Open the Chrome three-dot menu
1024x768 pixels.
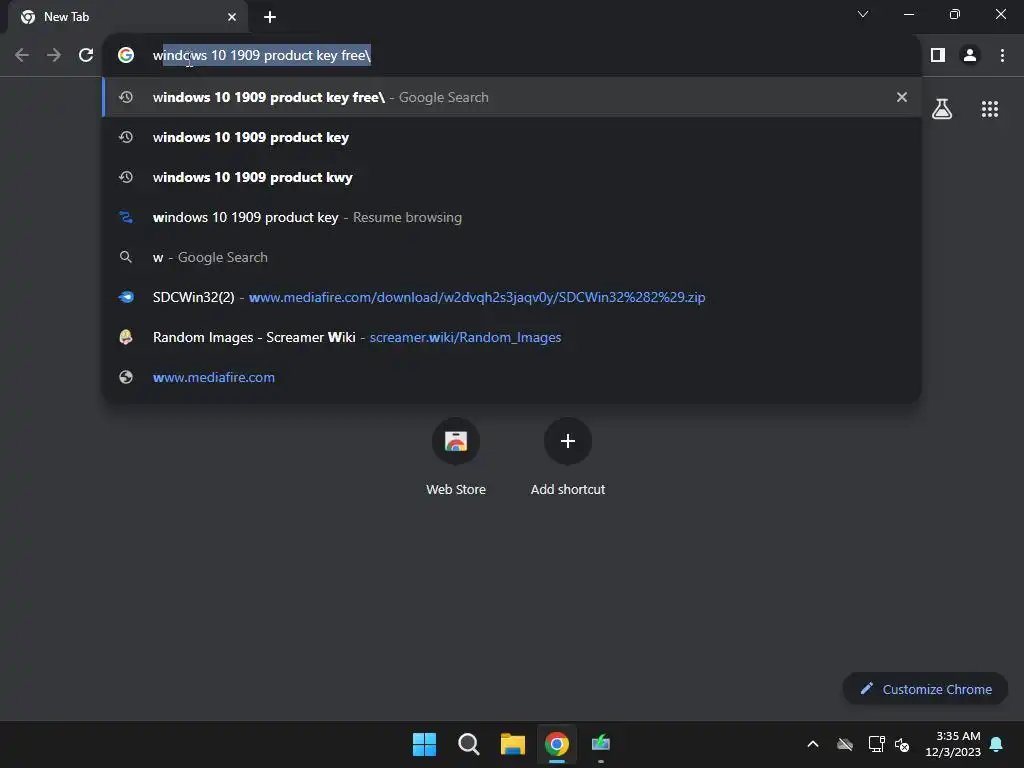[1002, 56]
